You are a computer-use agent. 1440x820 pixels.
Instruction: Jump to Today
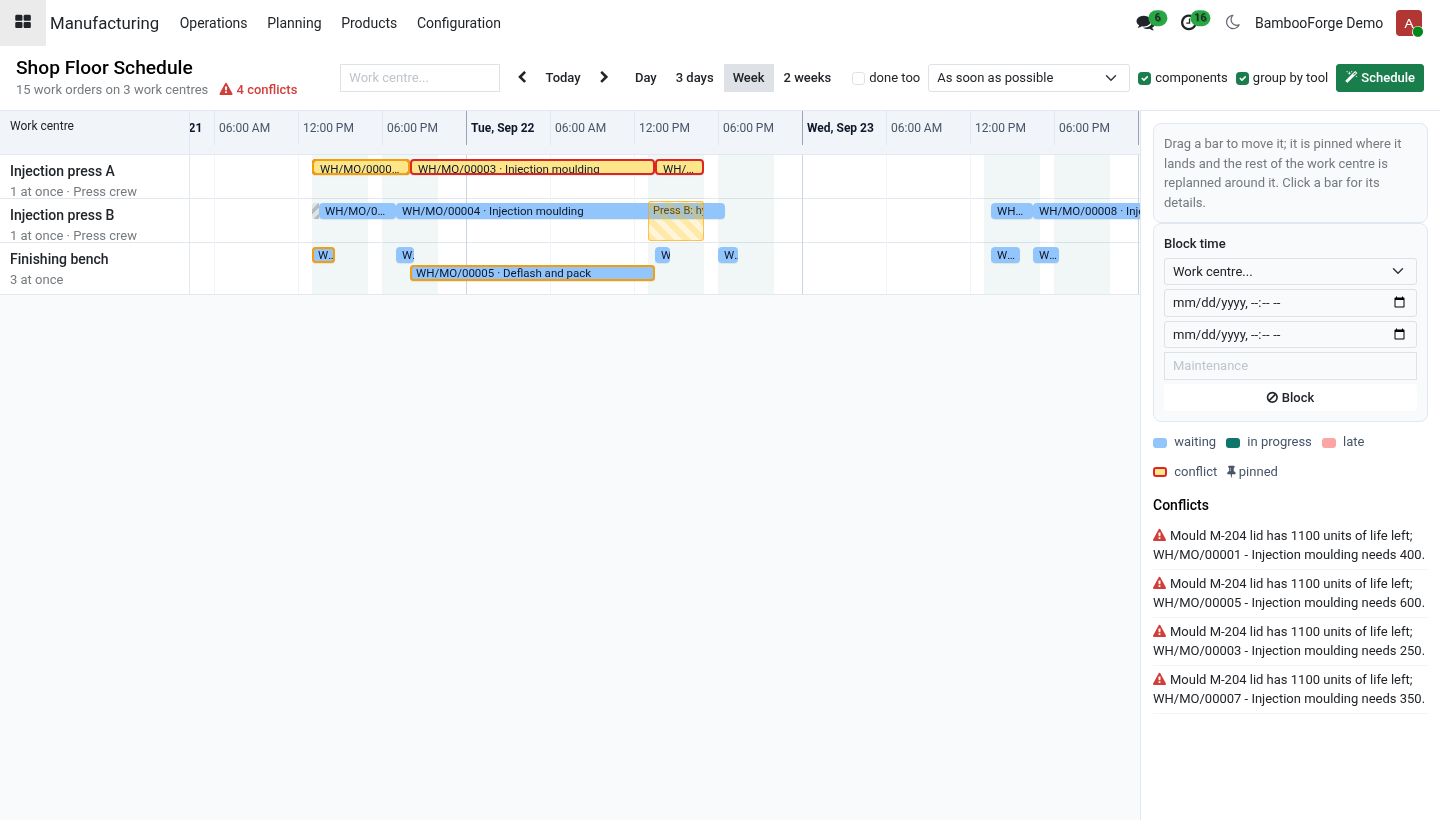[563, 78]
